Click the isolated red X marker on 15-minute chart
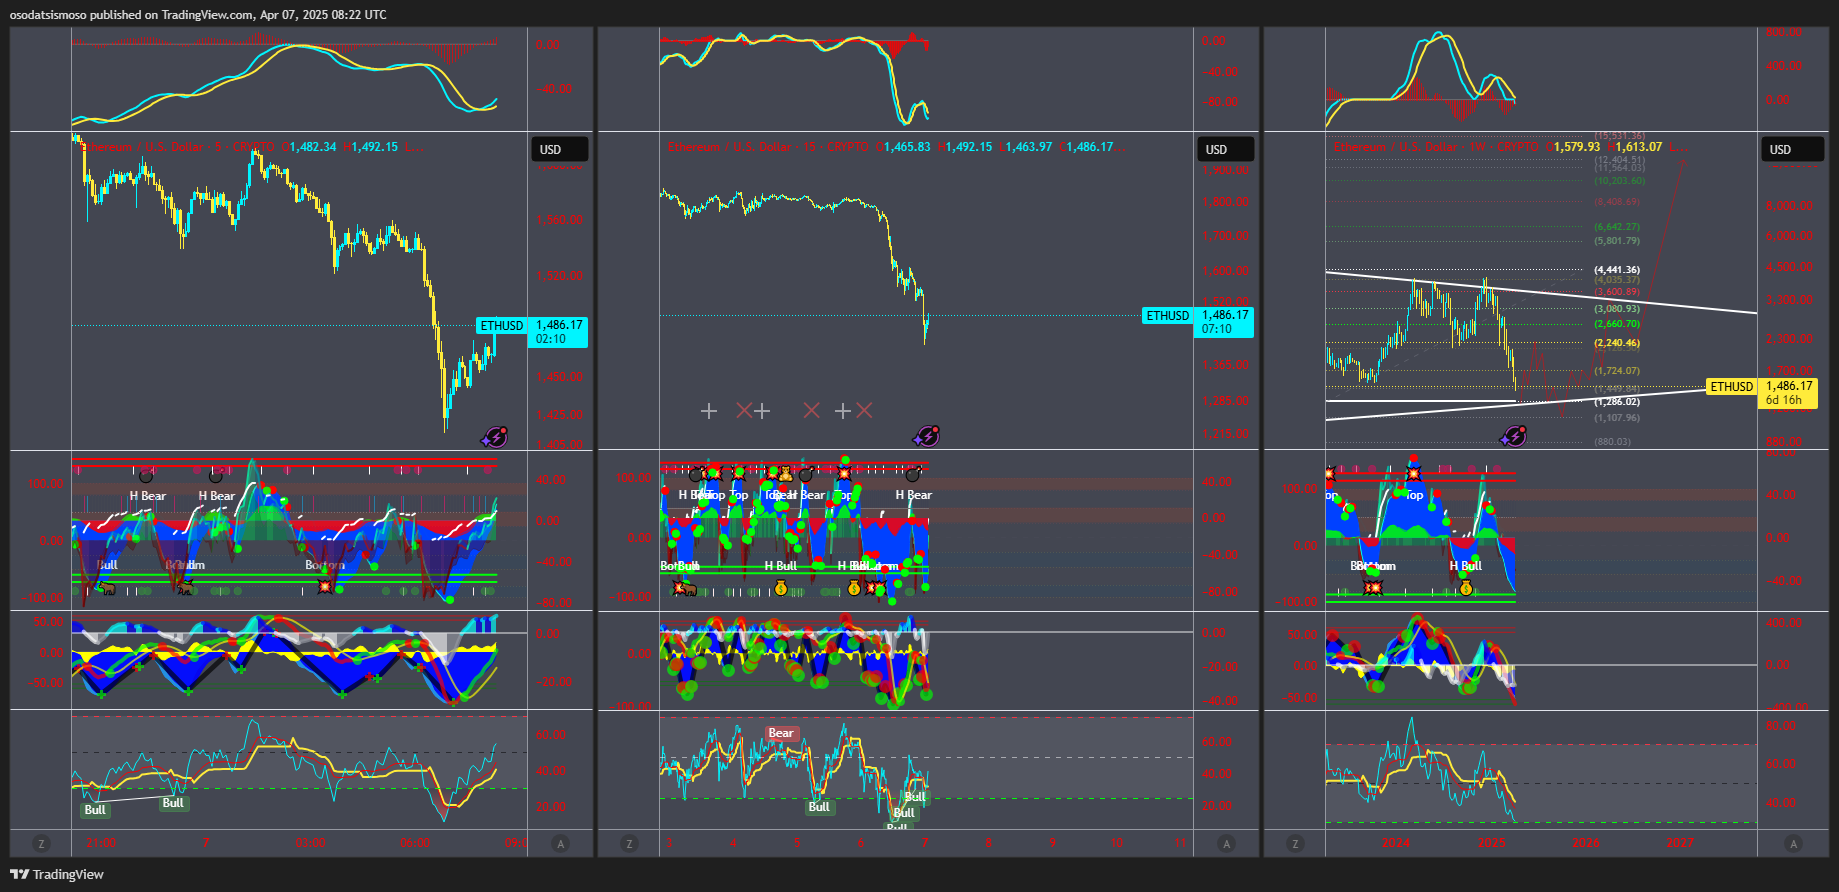This screenshot has height=892, width=1839. [811, 411]
